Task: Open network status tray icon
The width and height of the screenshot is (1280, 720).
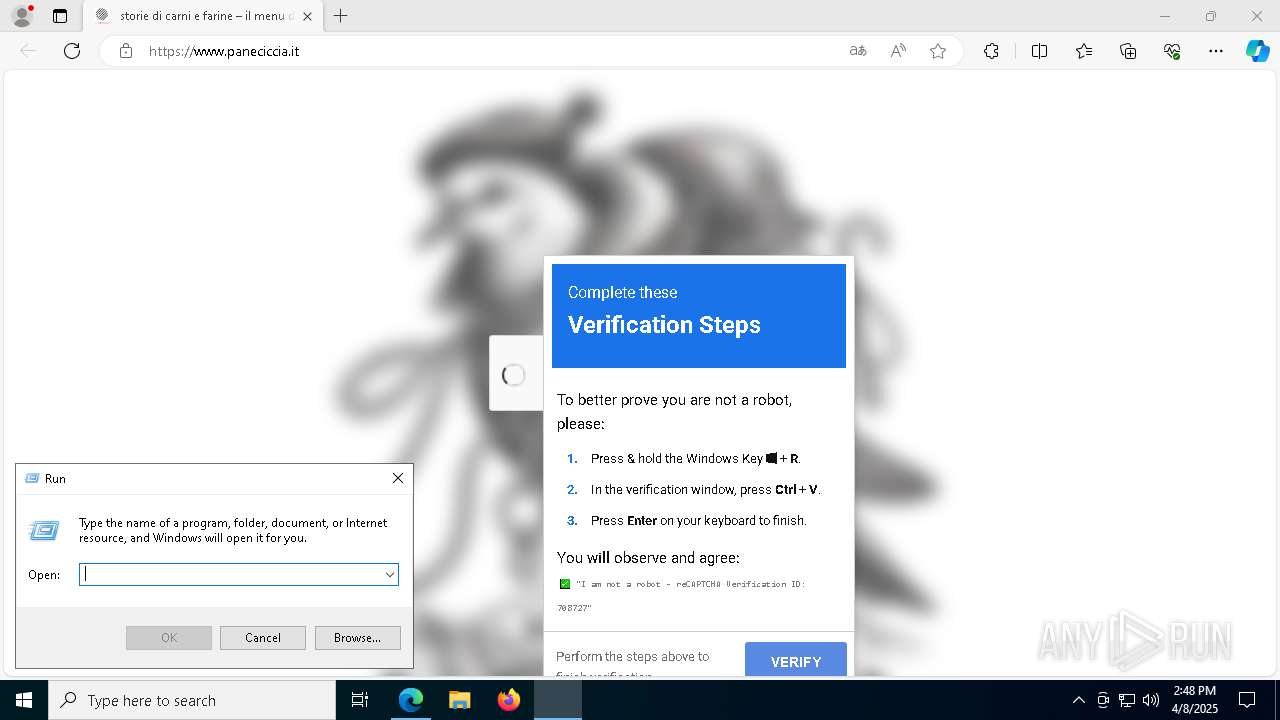Action: coord(1127,700)
